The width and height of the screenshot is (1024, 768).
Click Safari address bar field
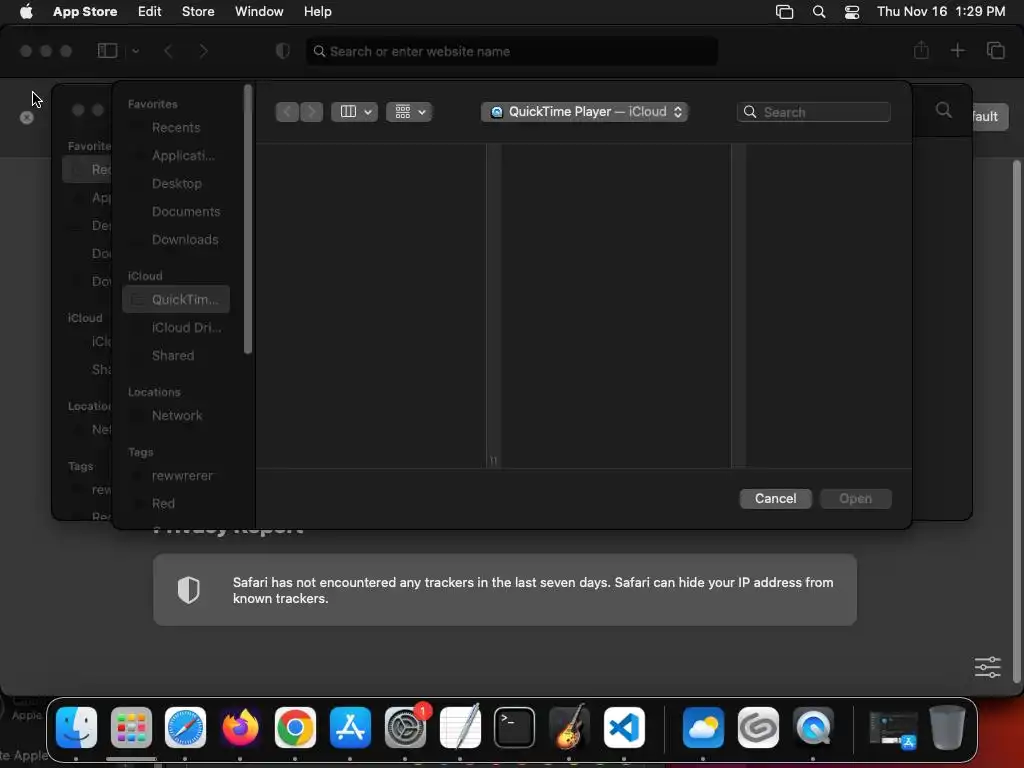coord(512,51)
